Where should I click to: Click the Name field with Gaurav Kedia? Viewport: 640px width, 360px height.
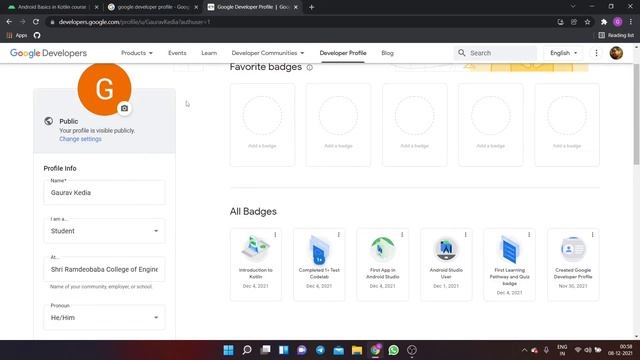pyautogui.click(x=104, y=193)
